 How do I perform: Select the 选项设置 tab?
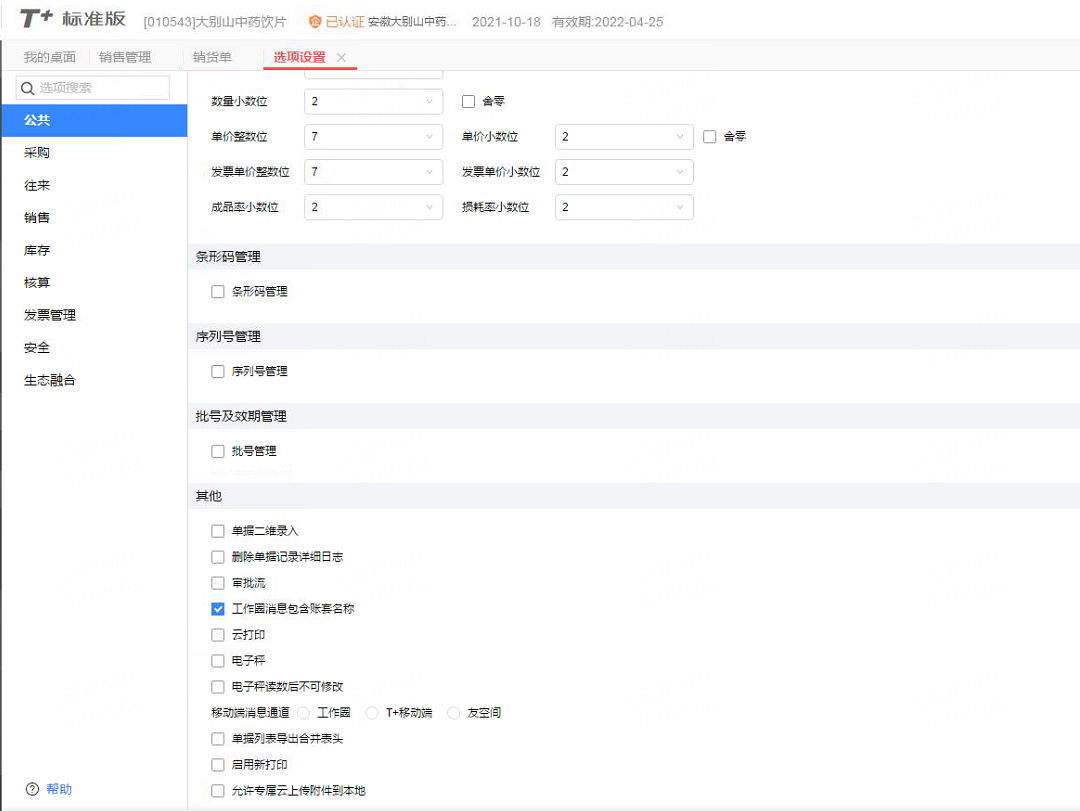point(300,57)
